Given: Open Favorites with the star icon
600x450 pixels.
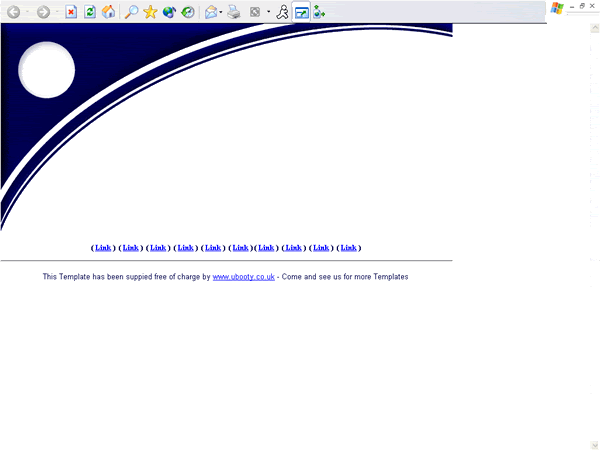Looking at the screenshot, I should (x=150, y=12).
